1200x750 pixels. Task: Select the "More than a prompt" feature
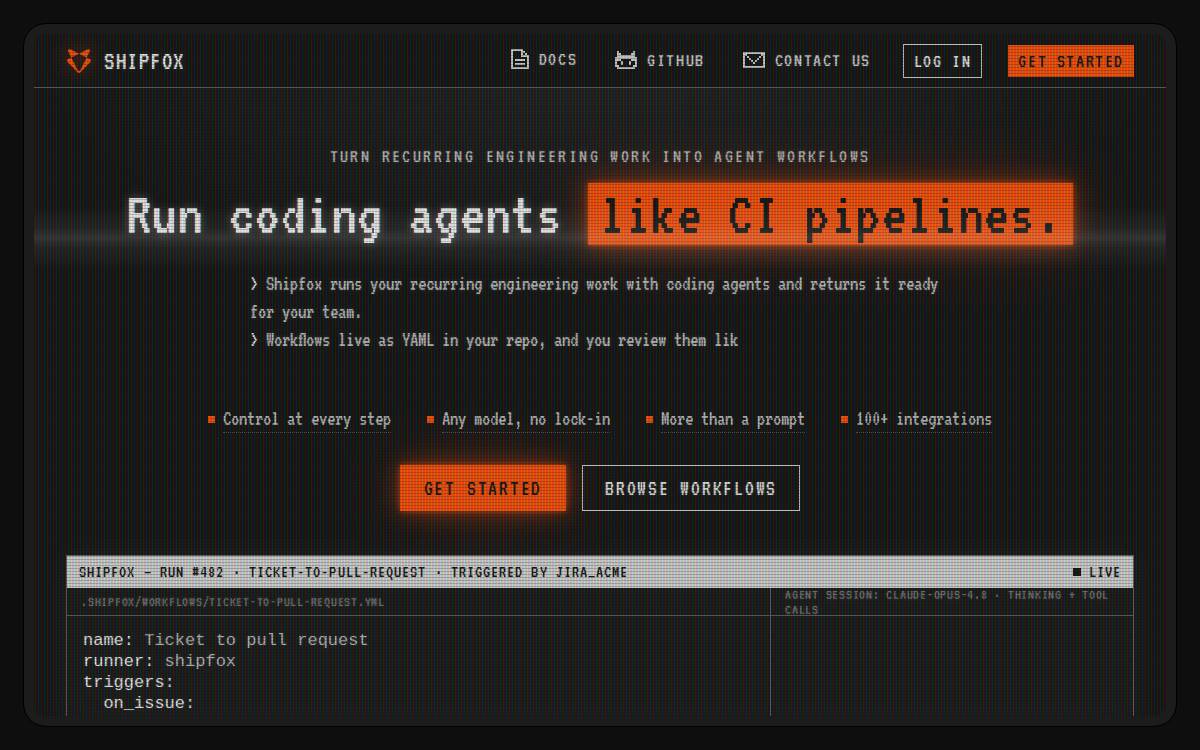pos(733,419)
